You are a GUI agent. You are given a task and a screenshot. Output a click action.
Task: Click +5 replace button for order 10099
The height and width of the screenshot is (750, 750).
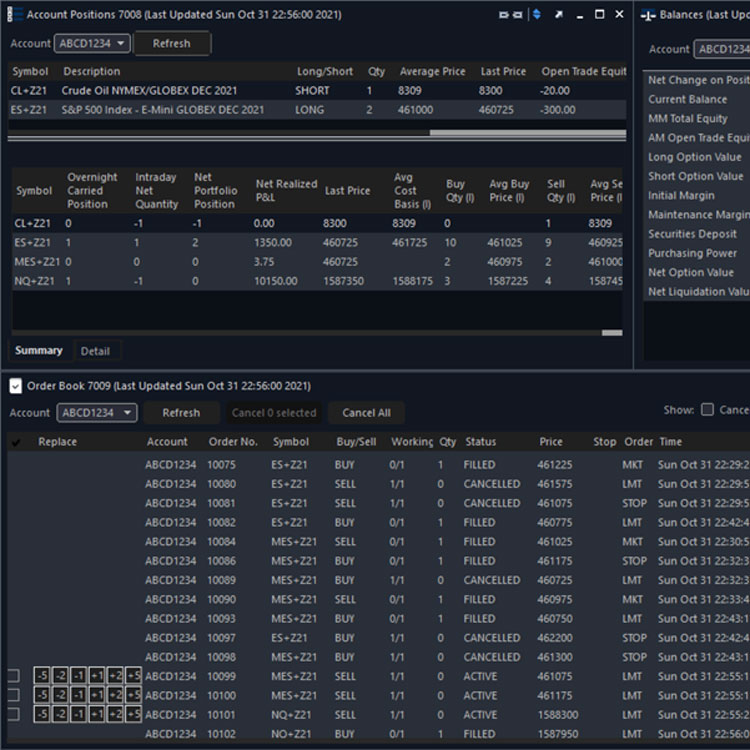133,675
